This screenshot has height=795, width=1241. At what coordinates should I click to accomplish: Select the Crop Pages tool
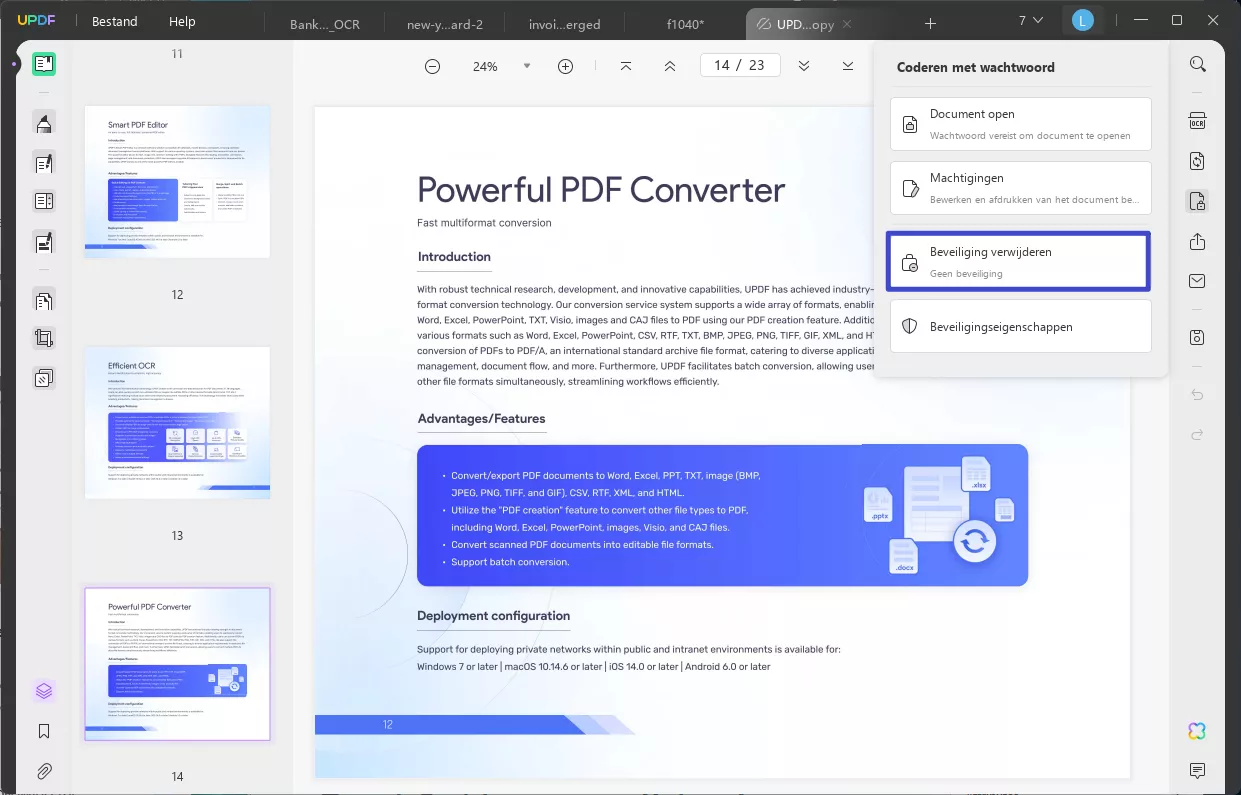pyautogui.click(x=44, y=339)
